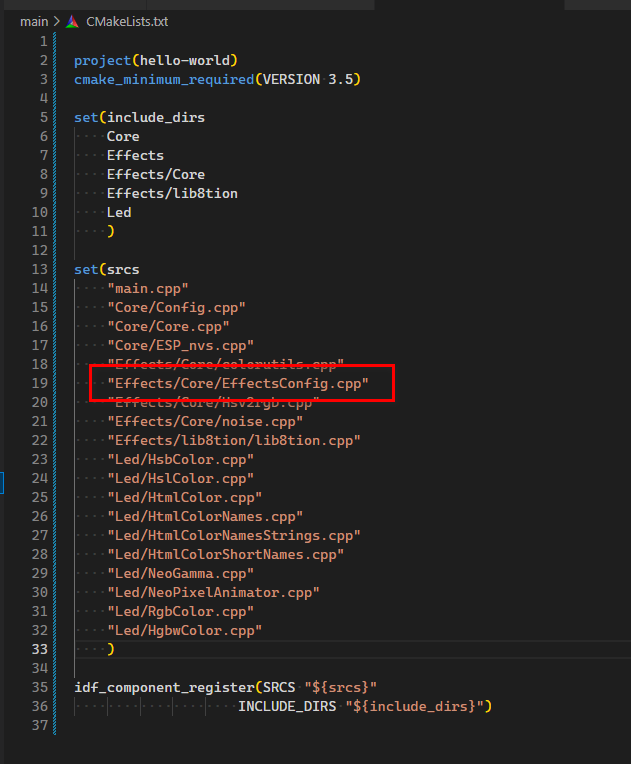The height and width of the screenshot is (764, 631).
Task: Click "Led/NeoGamma.cpp" string
Action: (180, 573)
